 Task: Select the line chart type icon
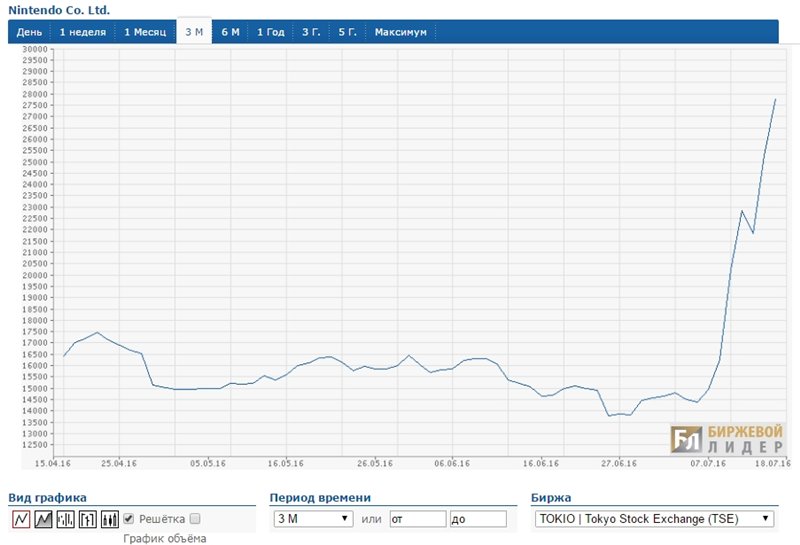tap(21, 519)
